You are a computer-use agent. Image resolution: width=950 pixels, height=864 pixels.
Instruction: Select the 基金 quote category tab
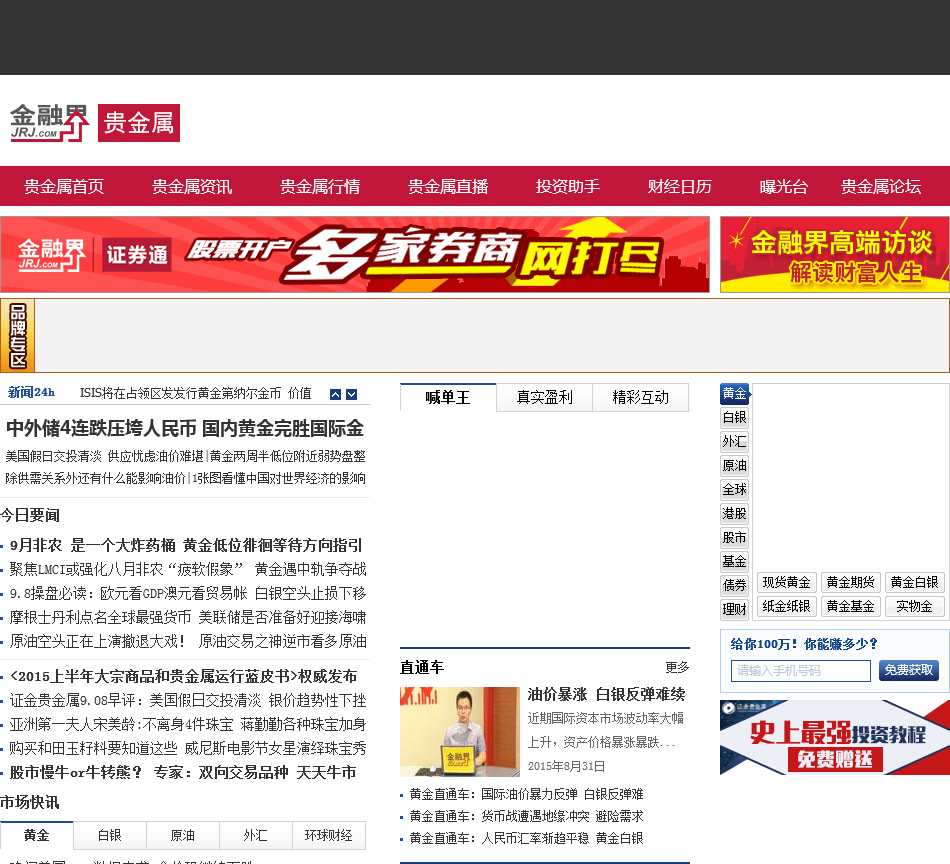(734, 562)
